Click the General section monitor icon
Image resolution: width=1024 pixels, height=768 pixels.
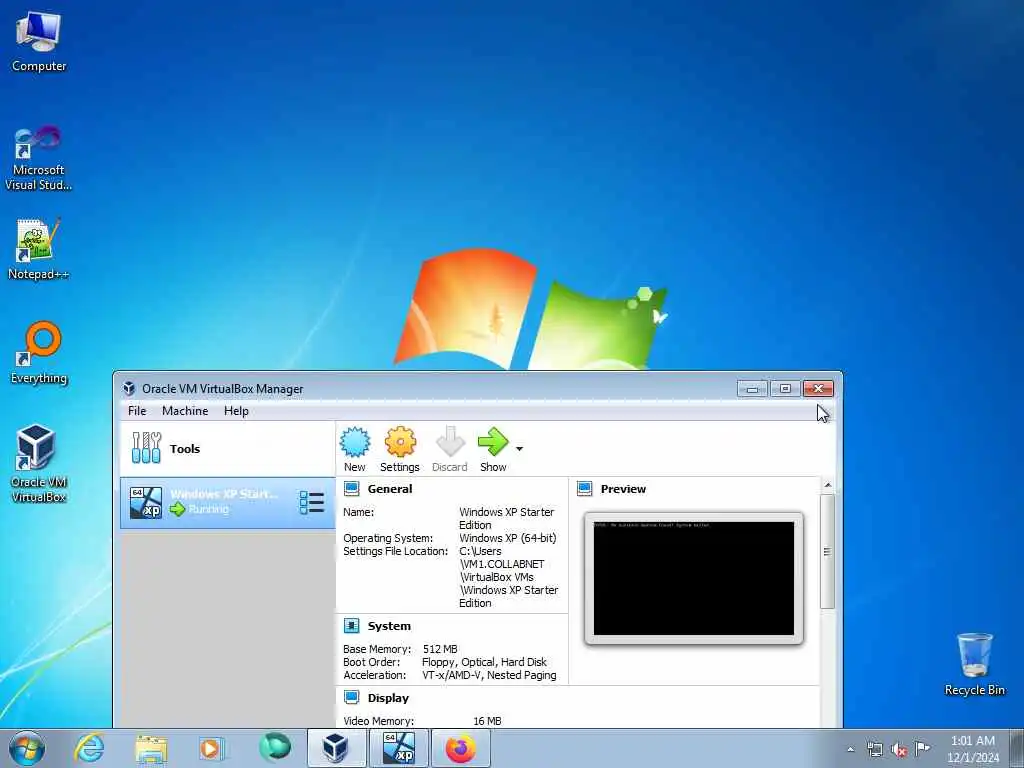(x=351, y=488)
